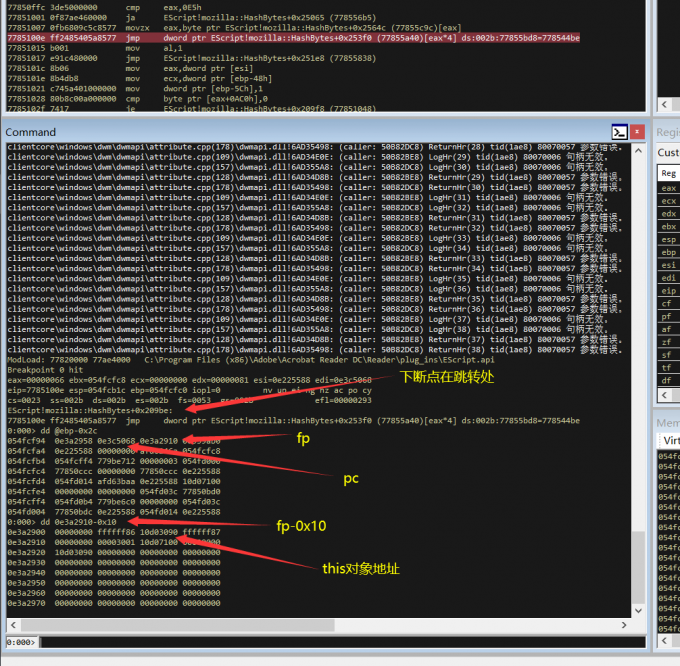Click the Memory pane scroll left arrow
The image size is (680, 666).
tap(664, 640)
